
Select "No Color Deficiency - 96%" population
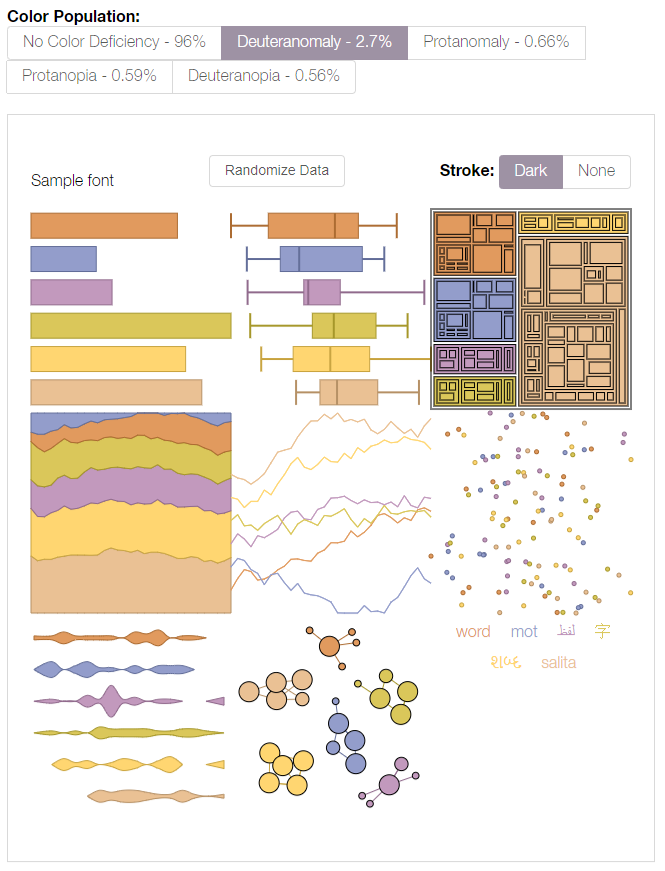(x=113, y=42)
